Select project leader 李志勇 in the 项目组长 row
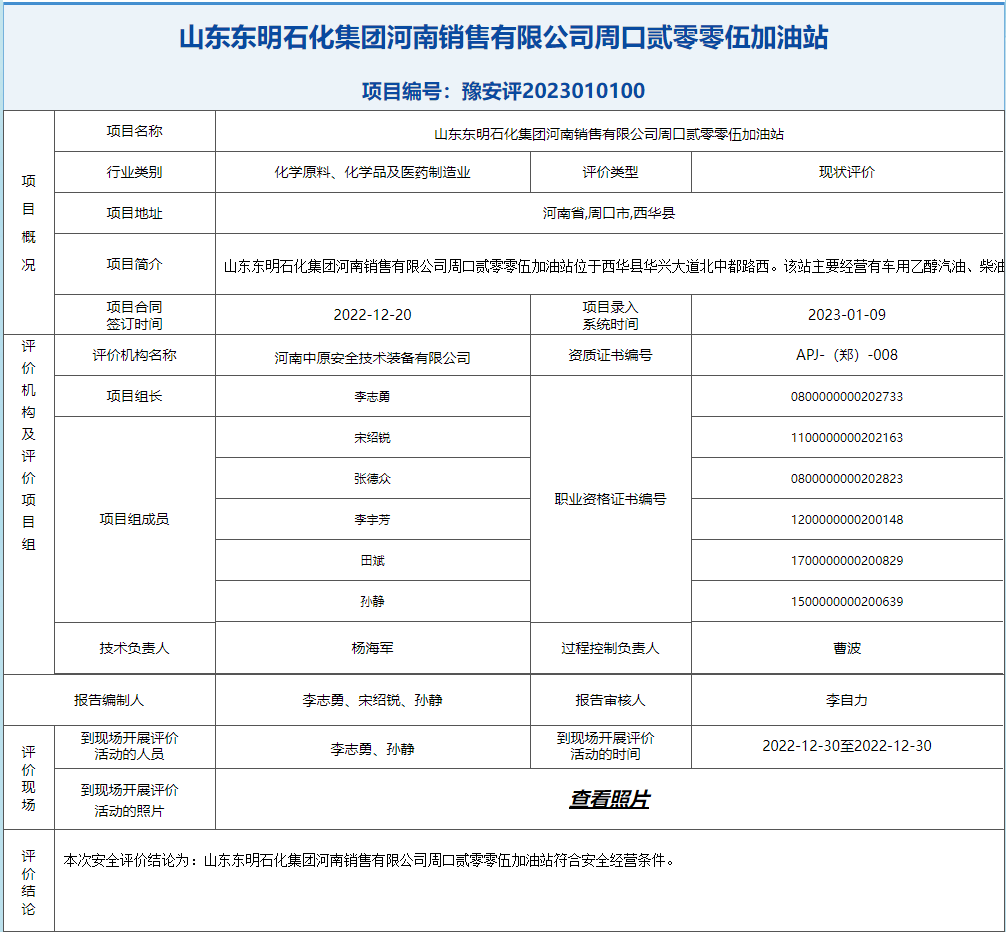This screenshot has width=1006, height=932. (372, 396)
